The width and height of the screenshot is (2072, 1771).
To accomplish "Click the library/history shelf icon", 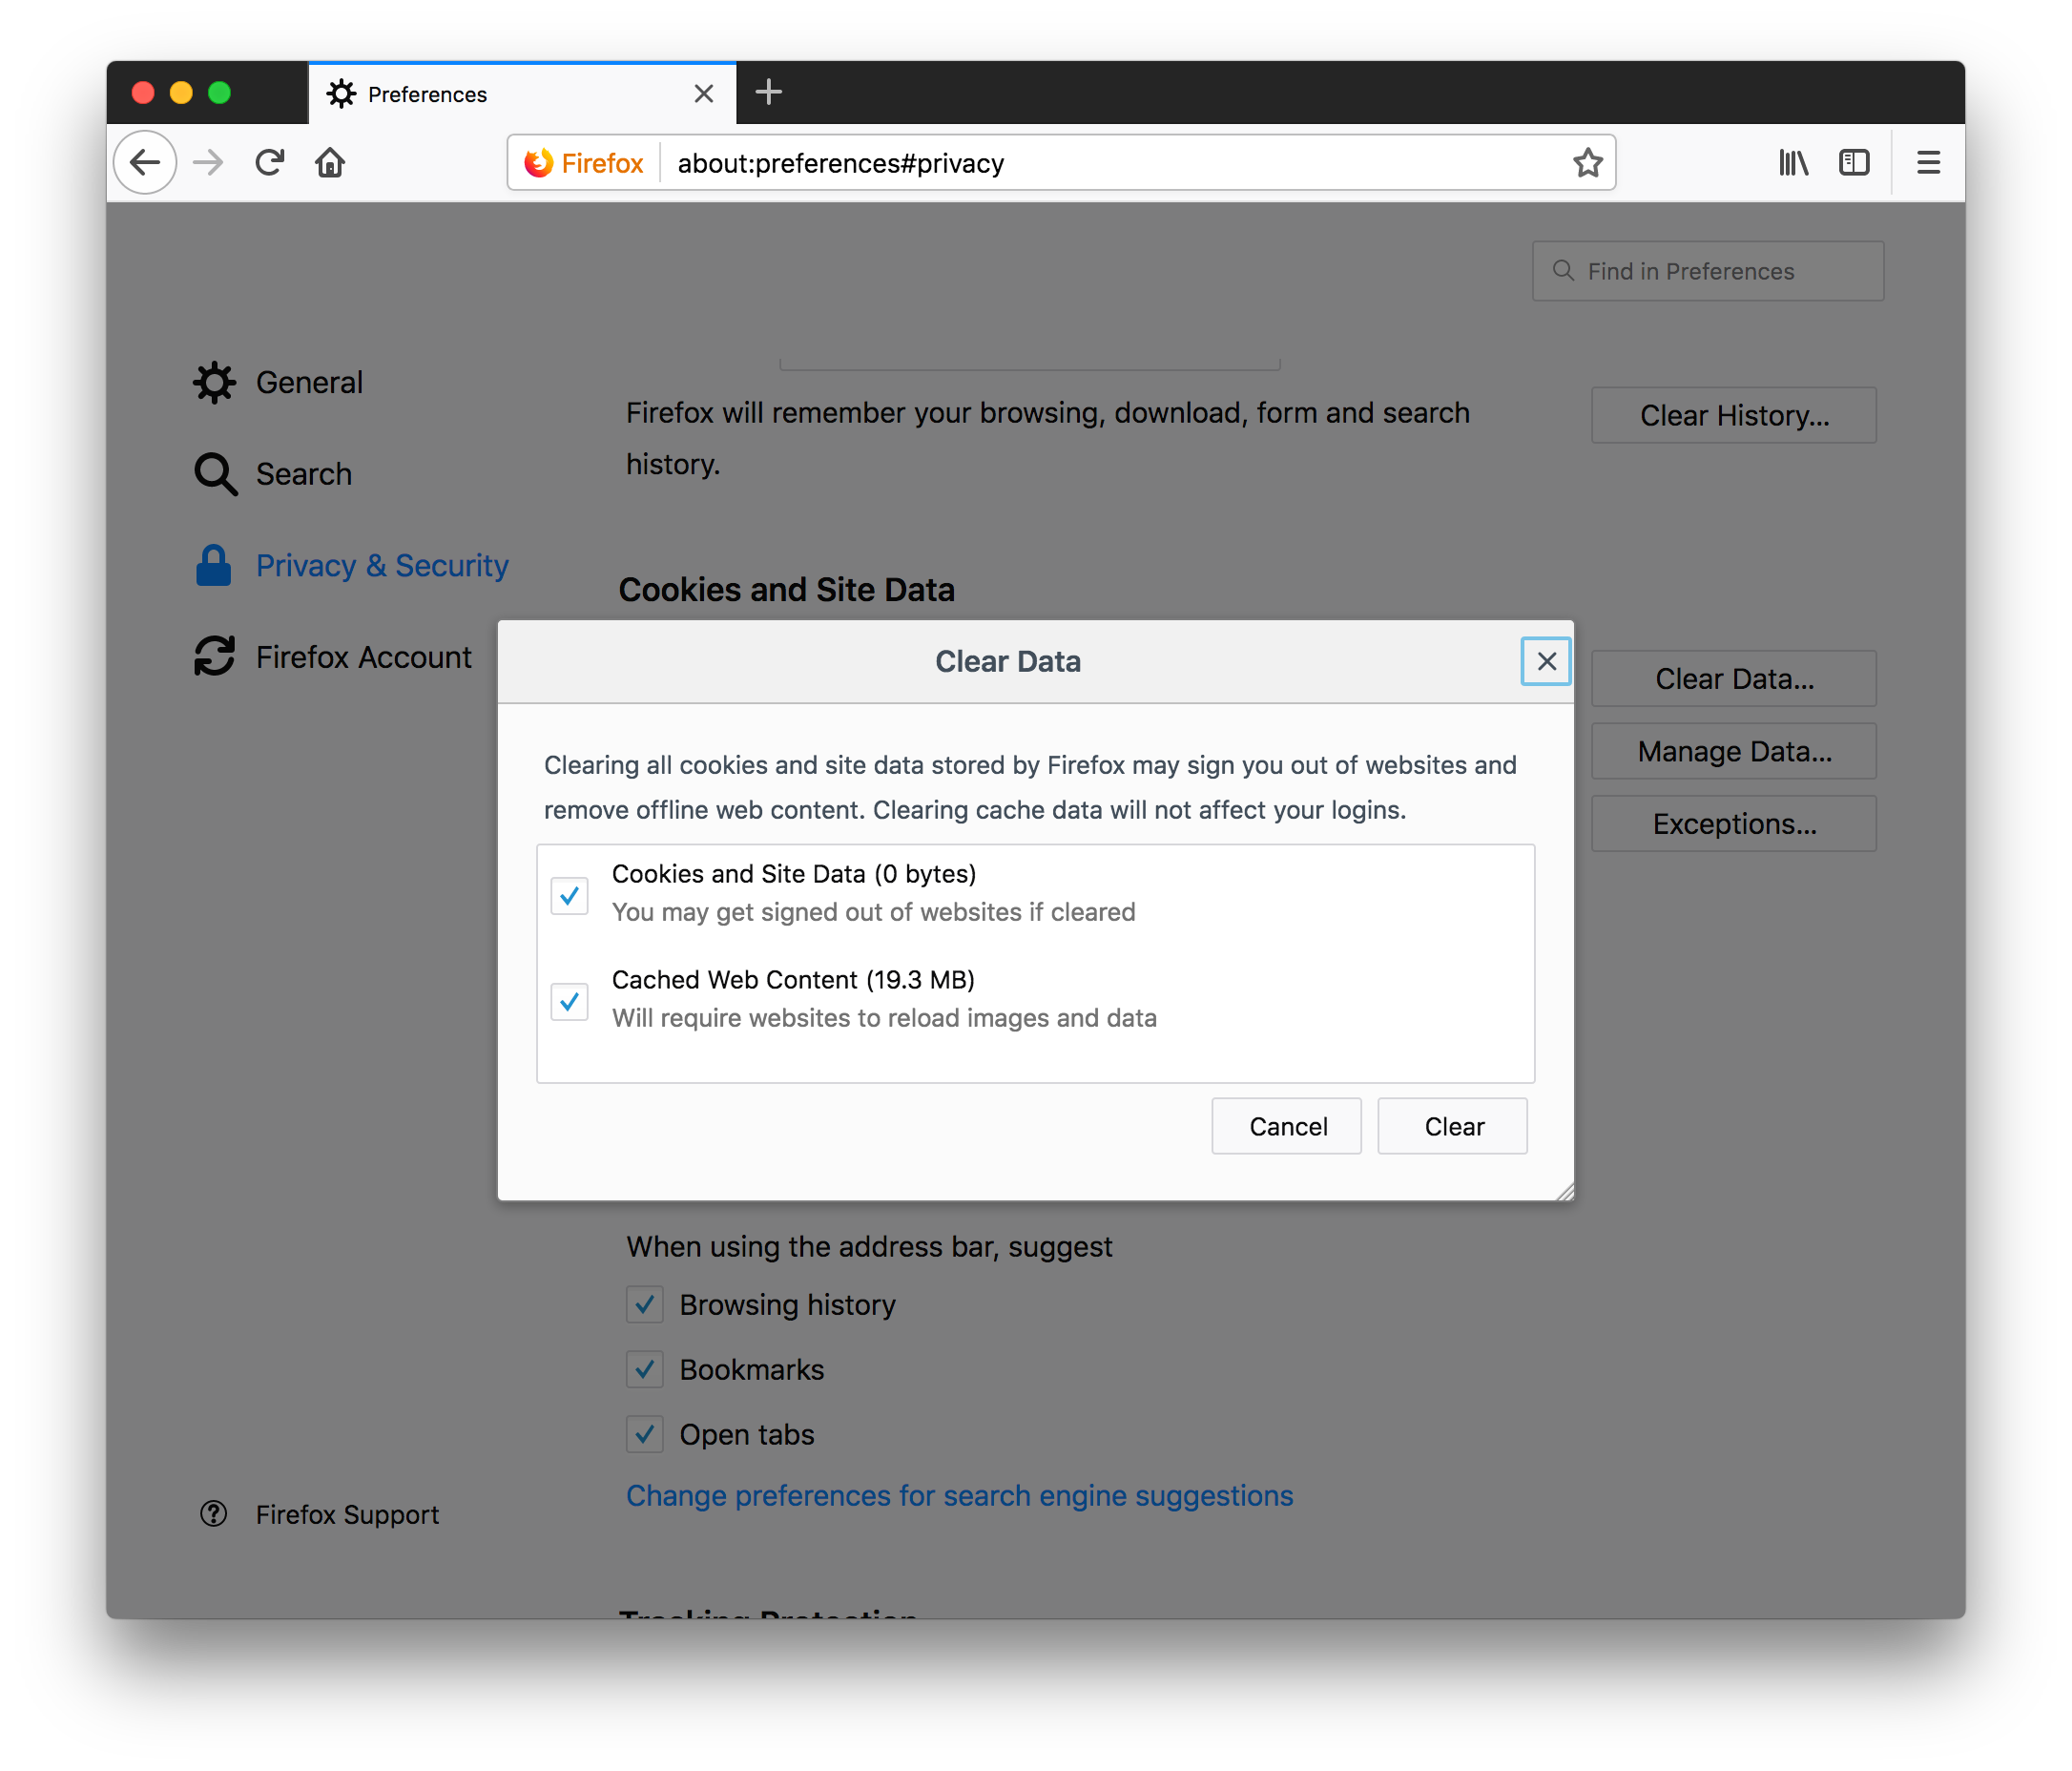I will point(1794,163).
